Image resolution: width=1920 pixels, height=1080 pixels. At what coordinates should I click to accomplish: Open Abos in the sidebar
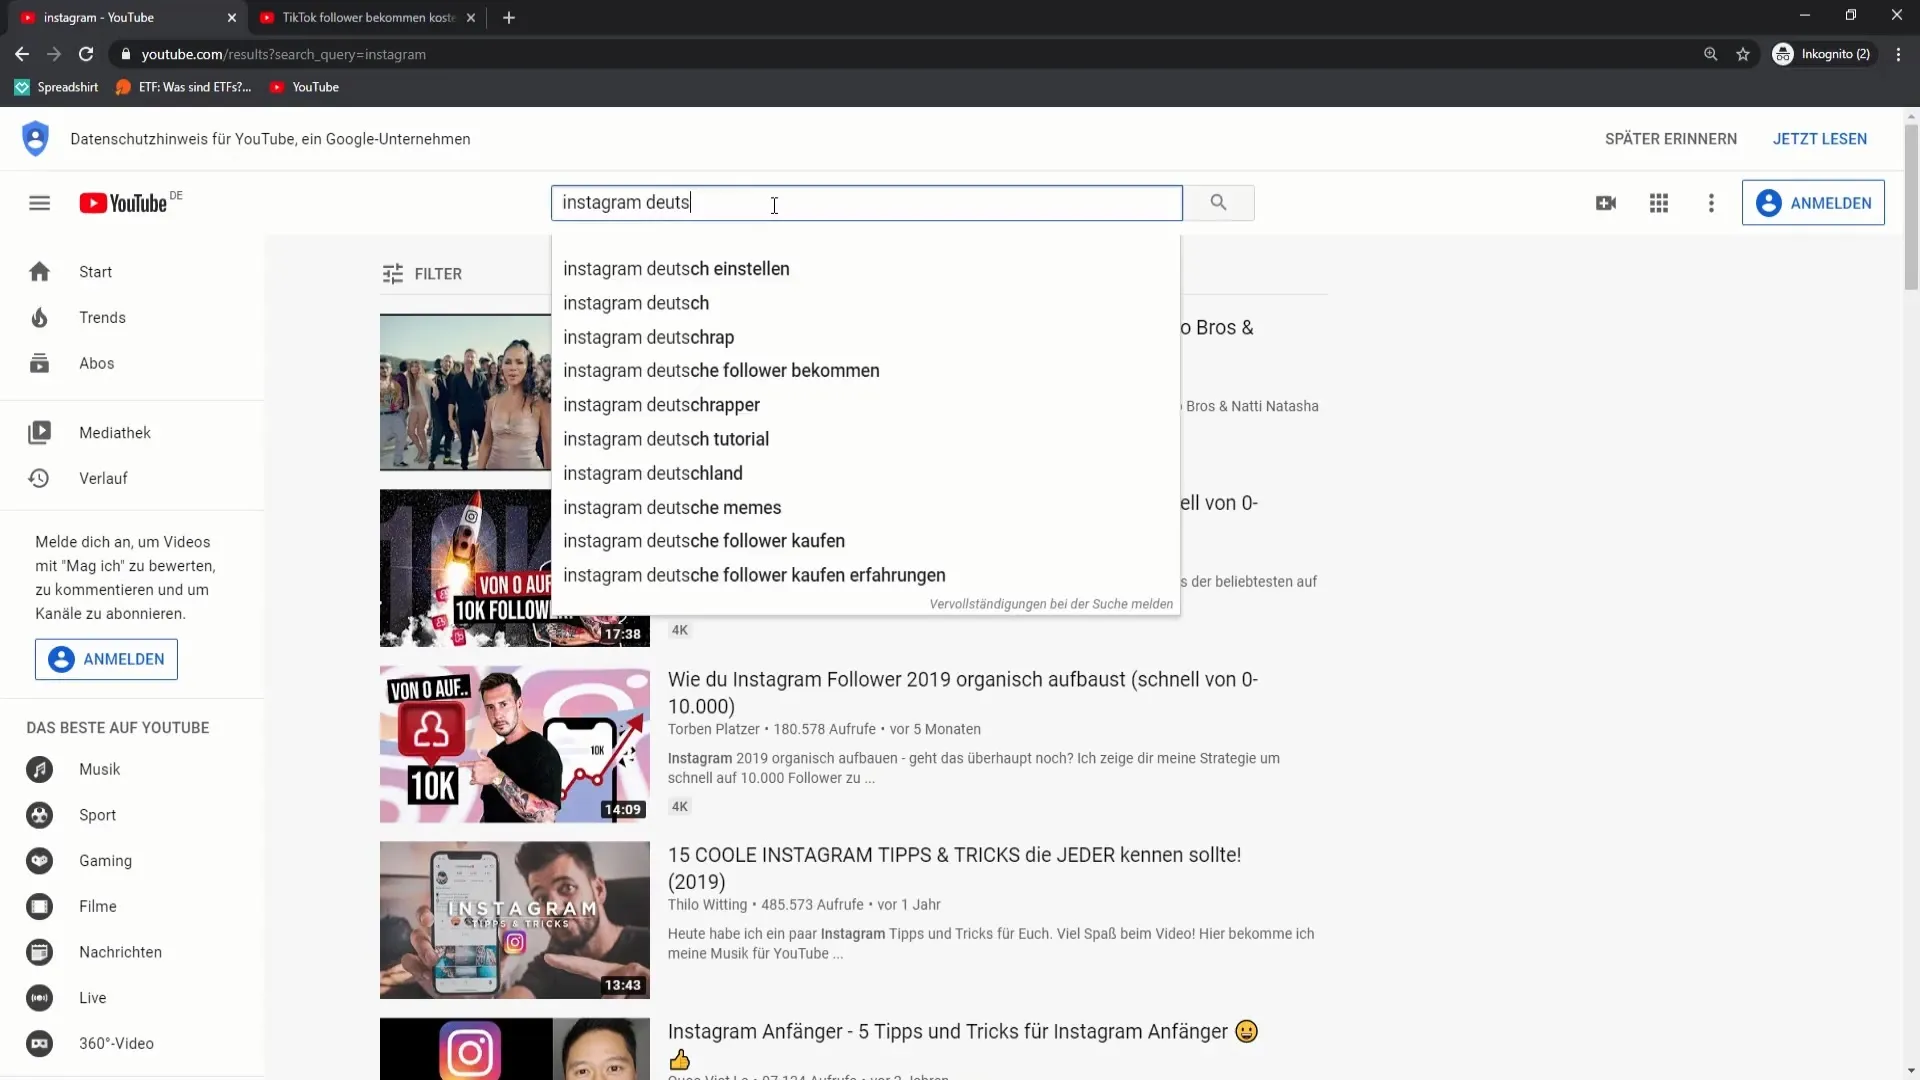click(x=132, y=363)
